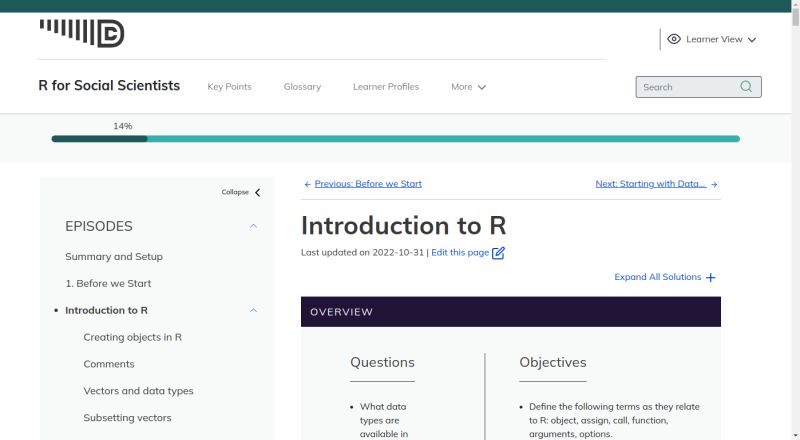Open Key Points page
800x440 pixels.
pyautogui.click(x=230, y=87)
